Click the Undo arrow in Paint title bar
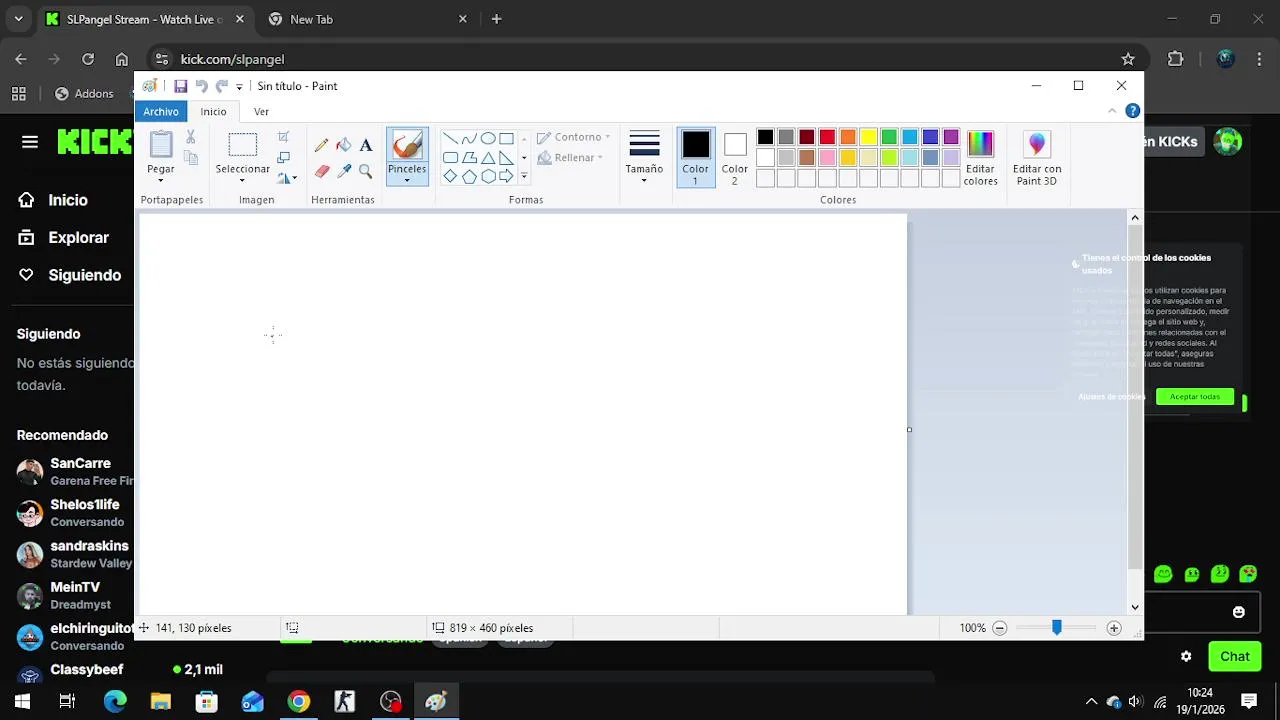Image resolution: width=1280 pixels, height=720 pixels. point(201,86)
